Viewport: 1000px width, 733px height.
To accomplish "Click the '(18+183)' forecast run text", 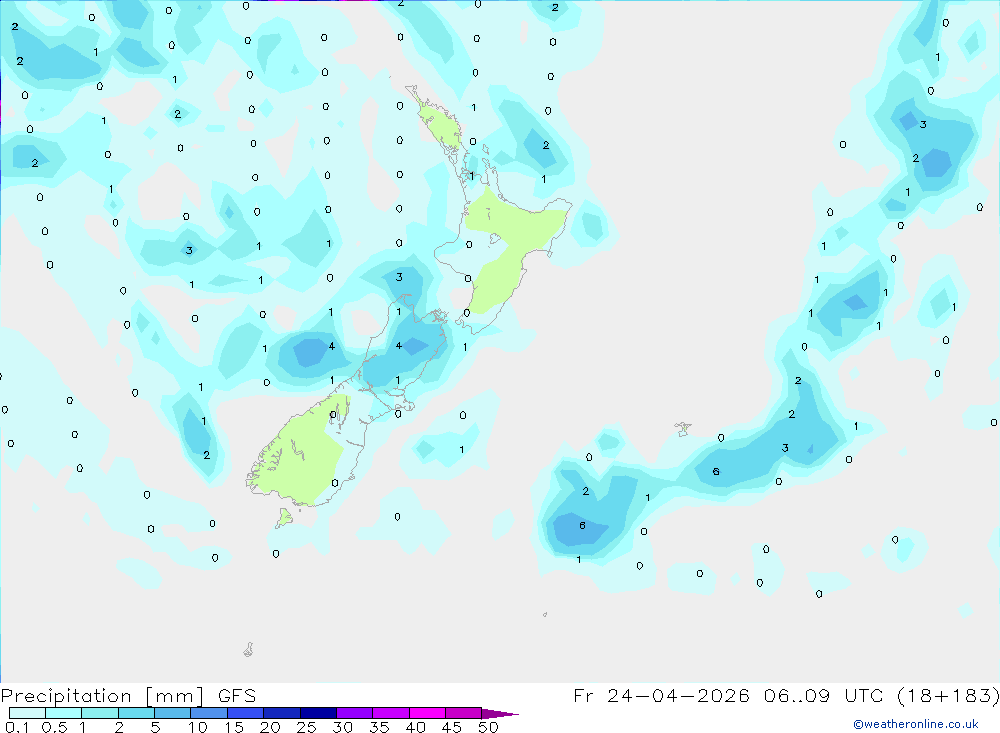I will pyautogui.click(x=948, y=695).
